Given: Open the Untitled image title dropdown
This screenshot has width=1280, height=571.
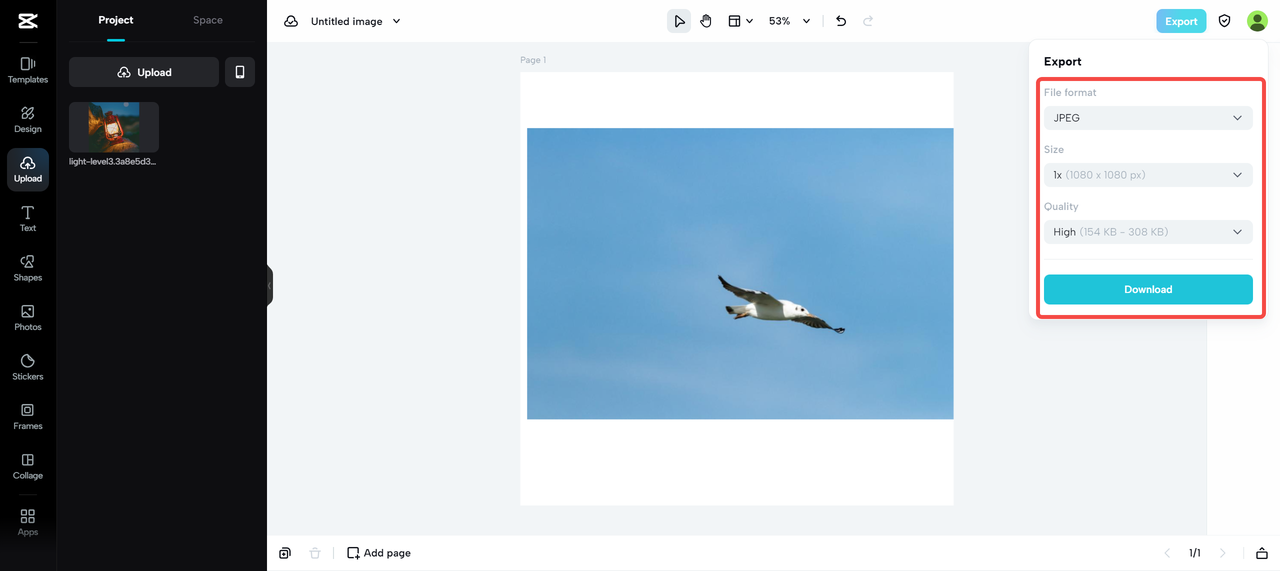Looking at the screenshot, I should [356, 21].
